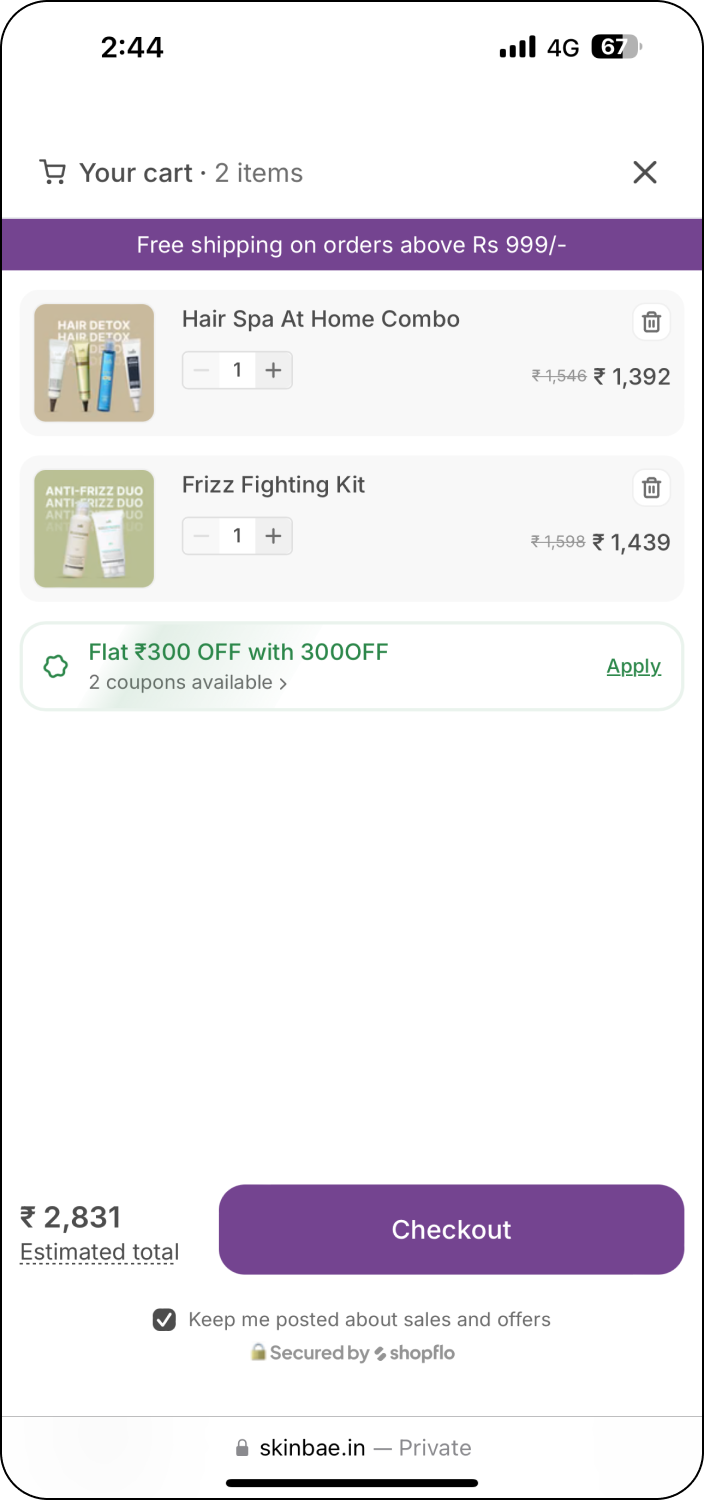Decrease Frizz Fighting Kit quantity
The width and height of the screenshot is (704, 1500).
[201, 536]
